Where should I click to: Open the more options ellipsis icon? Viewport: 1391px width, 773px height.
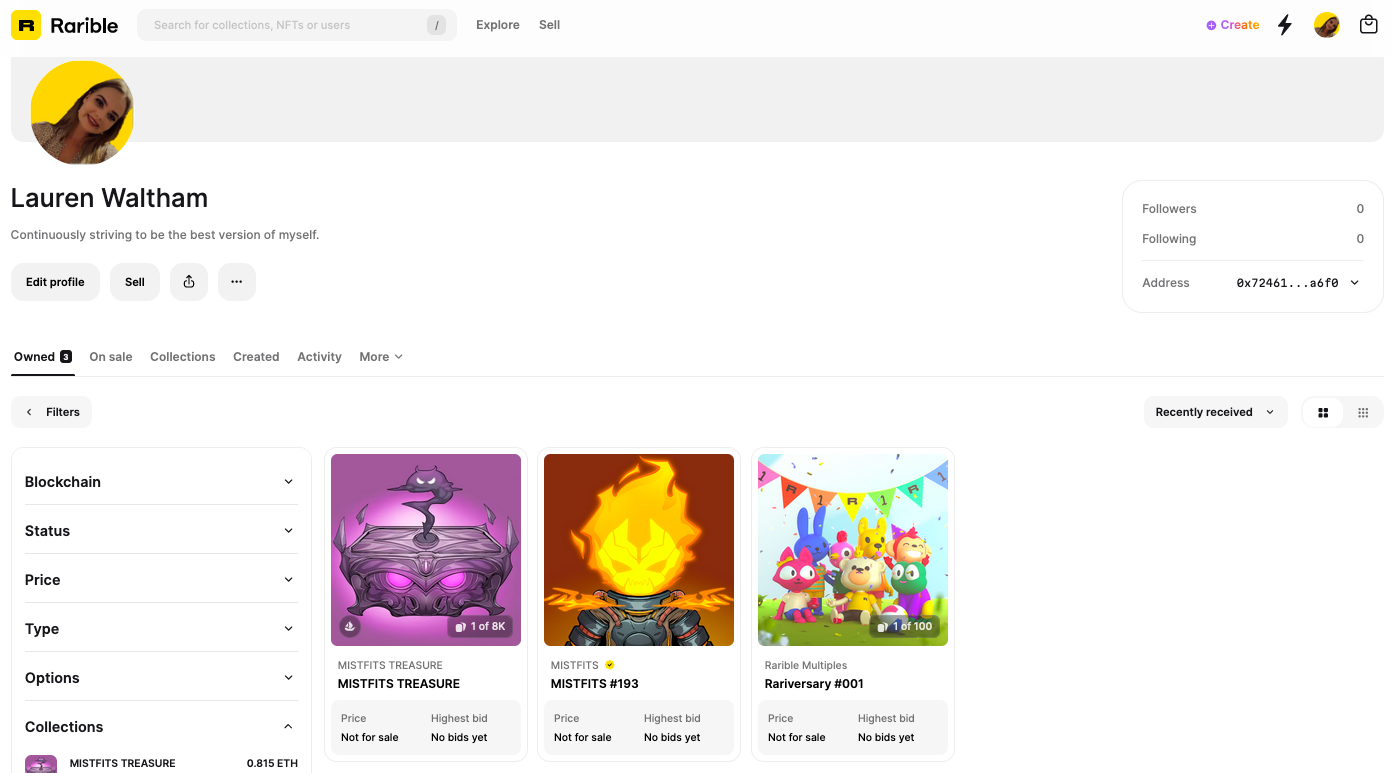coord(236,281)
